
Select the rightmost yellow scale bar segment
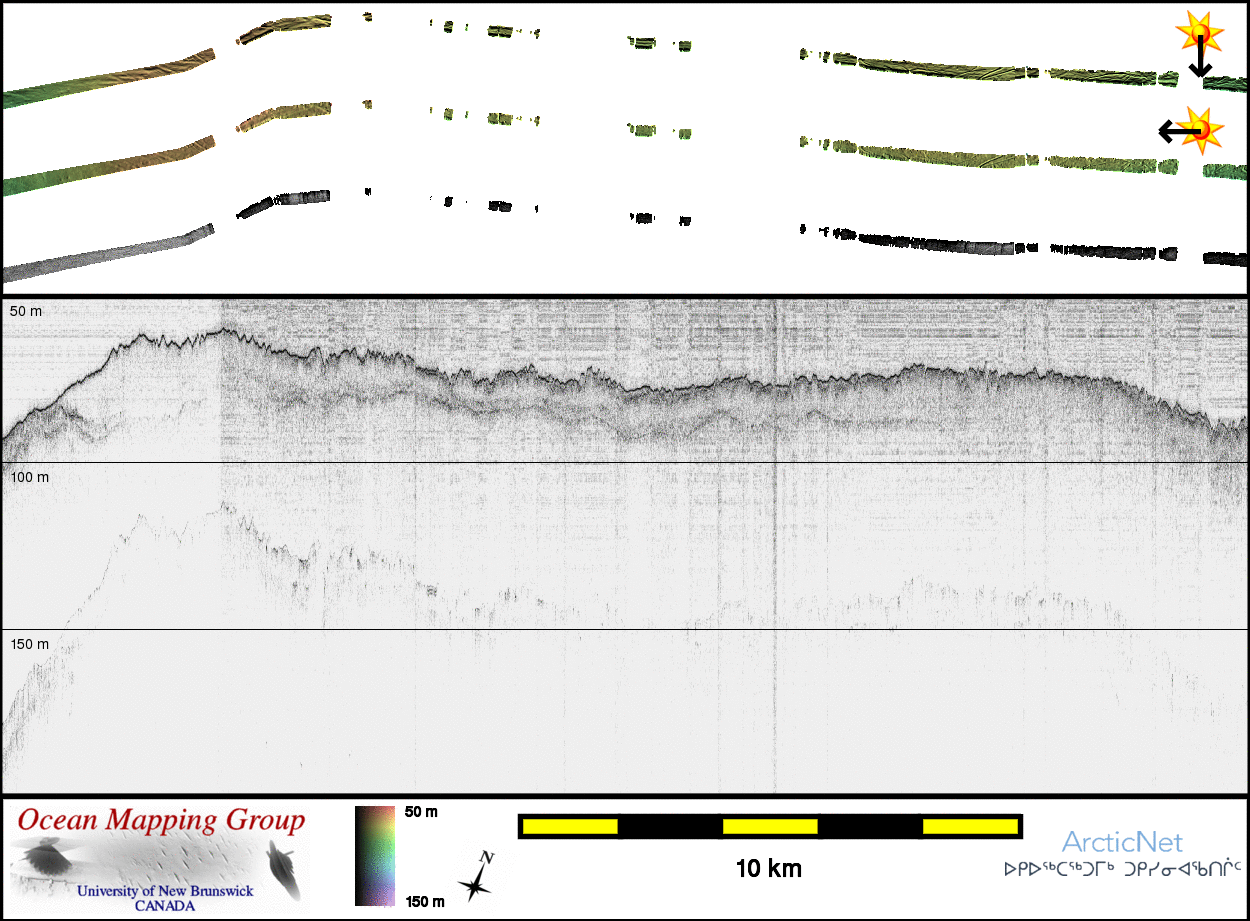[968, 826]
